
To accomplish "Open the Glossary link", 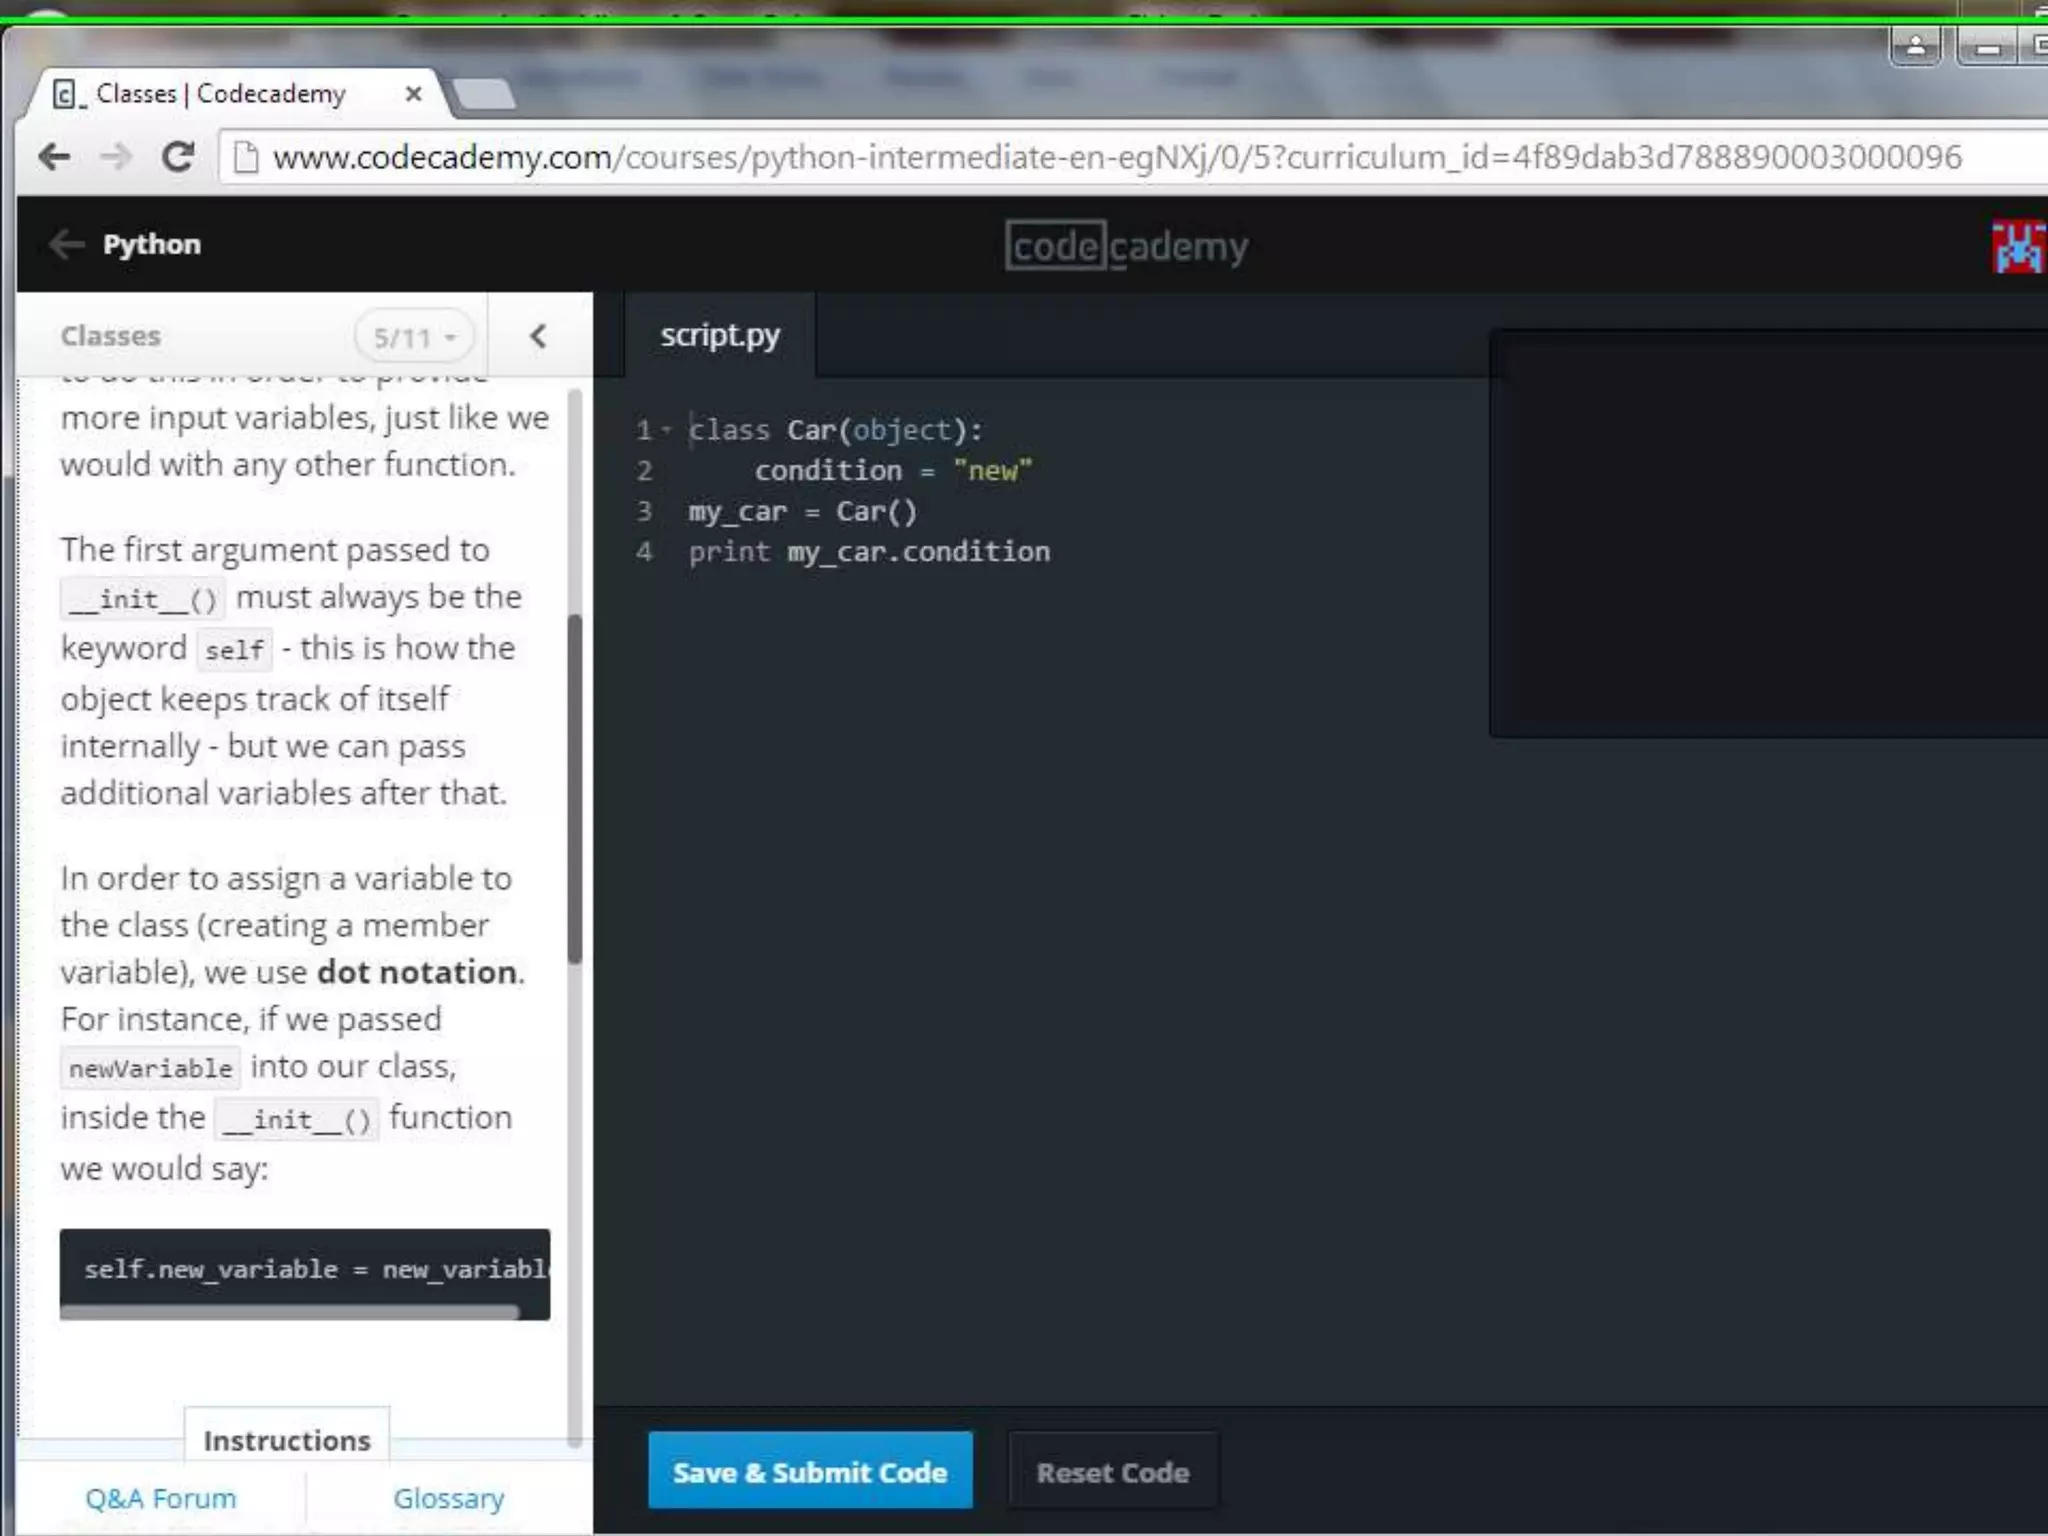I will [448, 1498].
